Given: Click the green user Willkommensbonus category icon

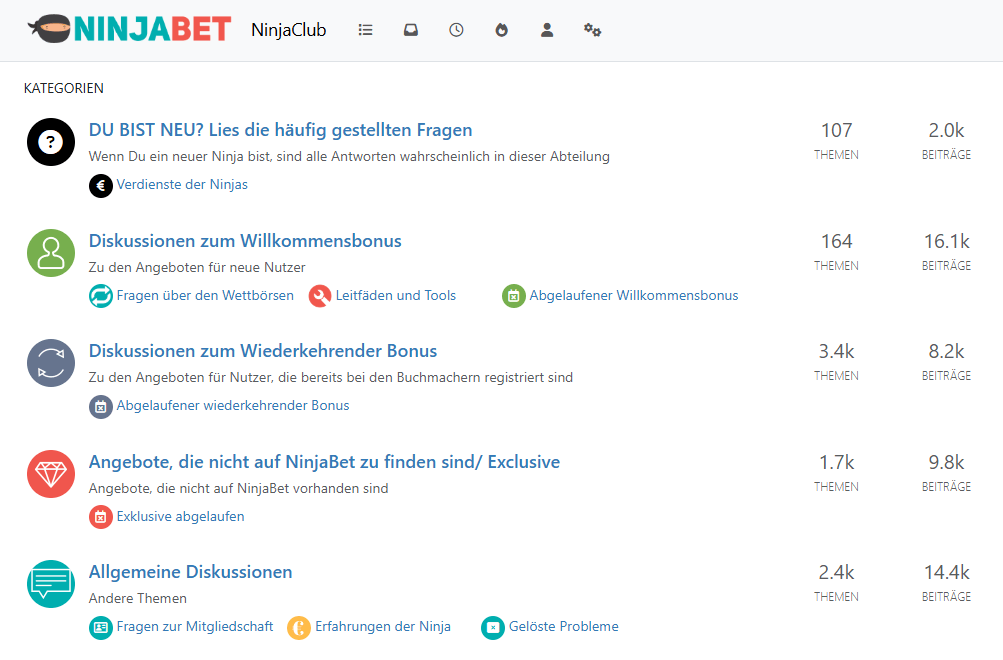Looking at the screenshot, I should pos(51,253).
